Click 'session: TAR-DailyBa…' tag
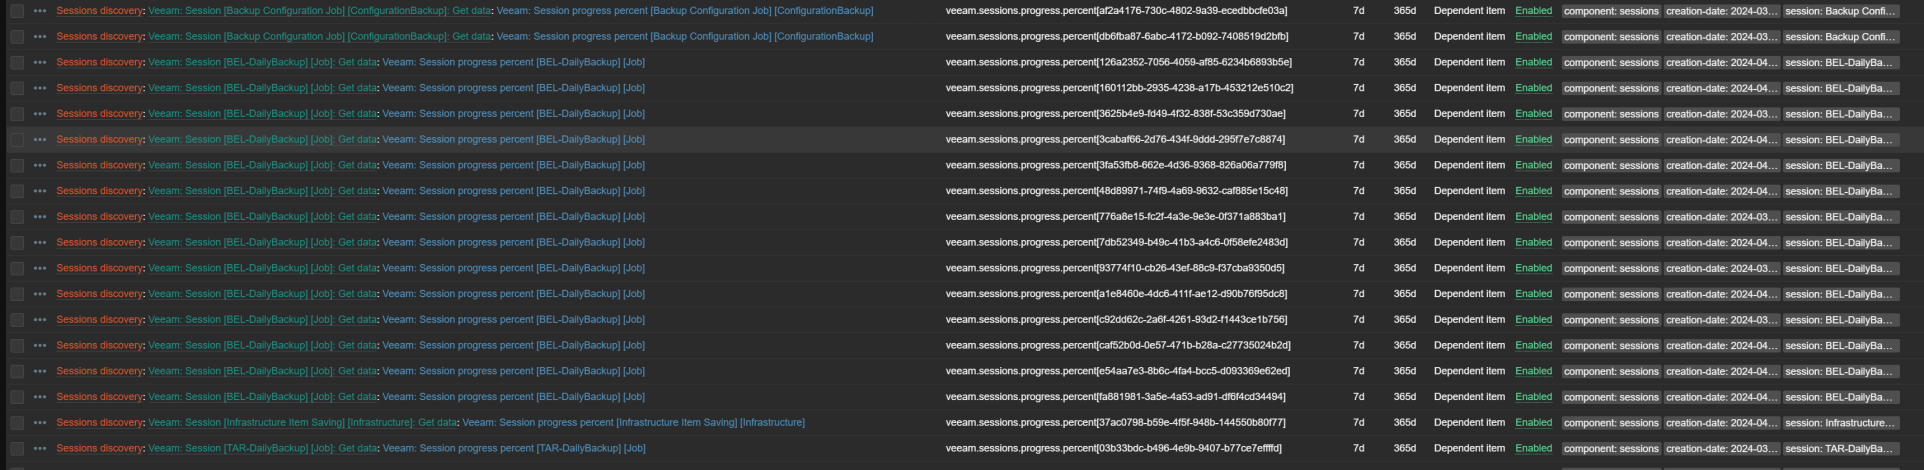The height and width of the screenshot is (470, 1924). (1840, 449)
